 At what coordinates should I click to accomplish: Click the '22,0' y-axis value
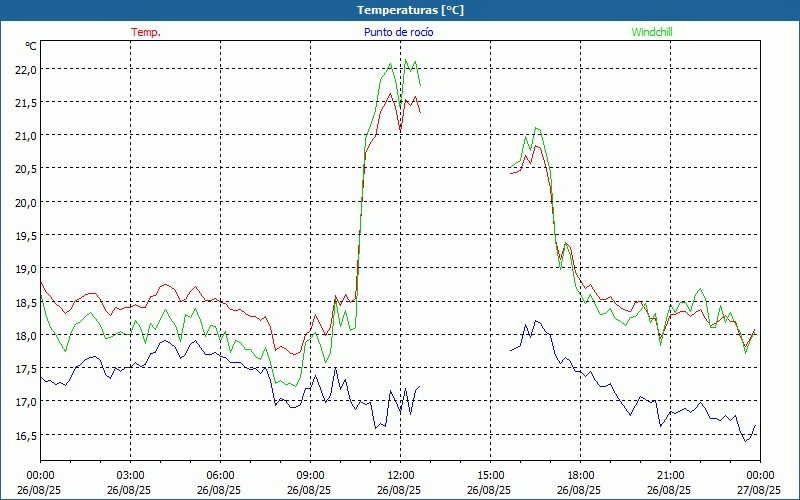pyautogui.click(x=26, y=70)
